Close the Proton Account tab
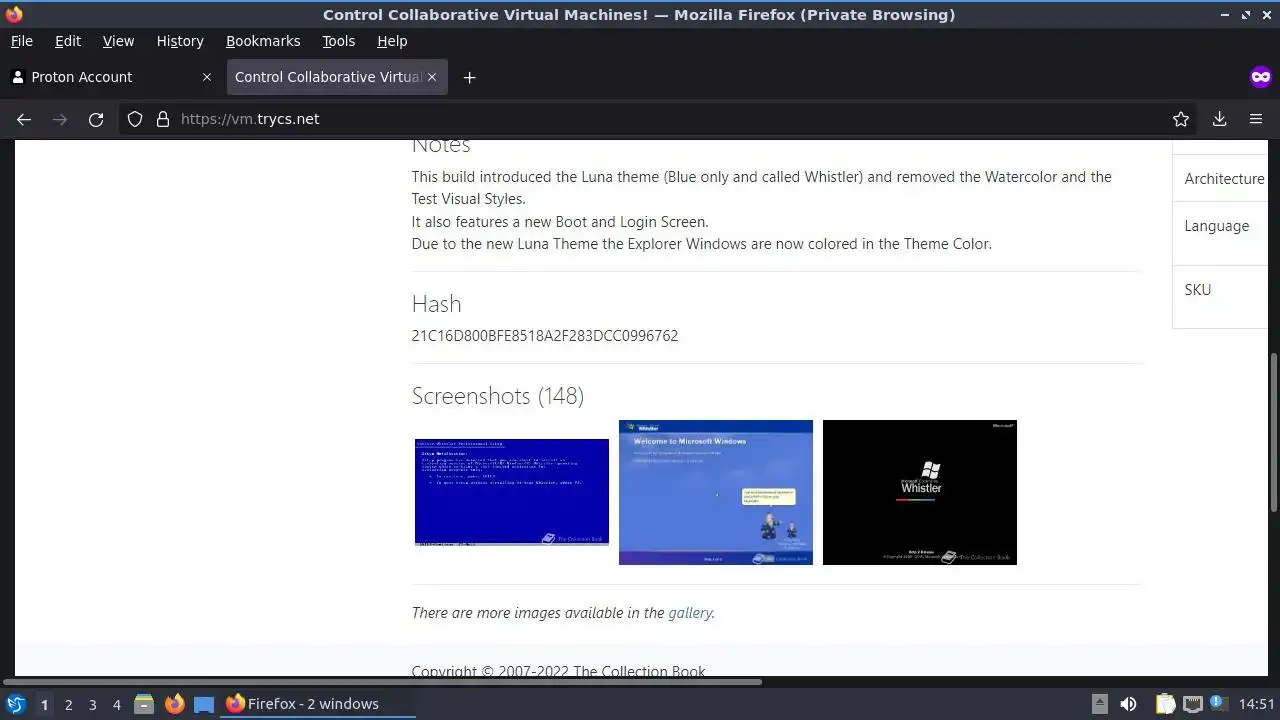The image size is (1280, 720). tap(207, 77)
